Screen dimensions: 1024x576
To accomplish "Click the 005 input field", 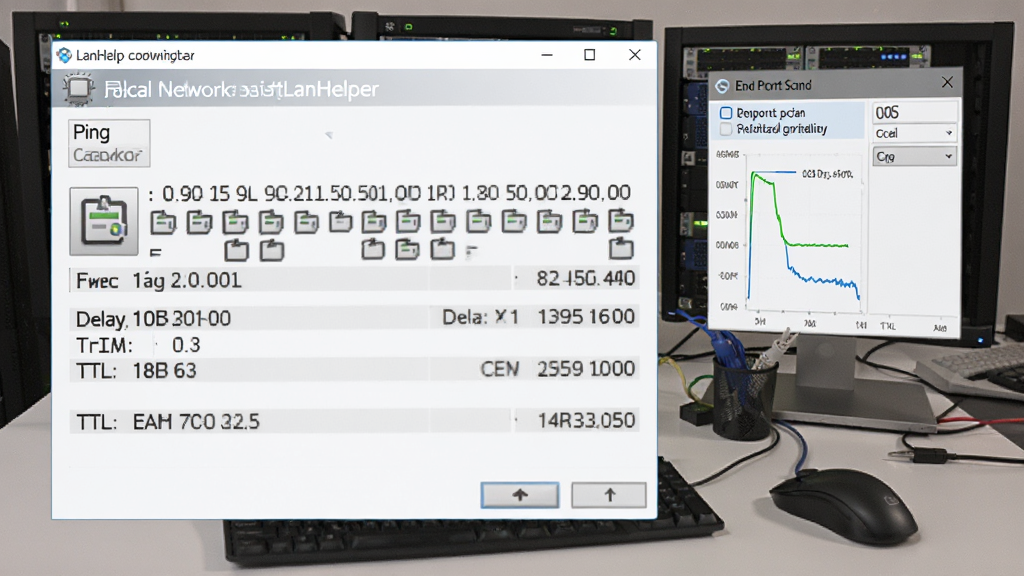I will coord(914,112).
